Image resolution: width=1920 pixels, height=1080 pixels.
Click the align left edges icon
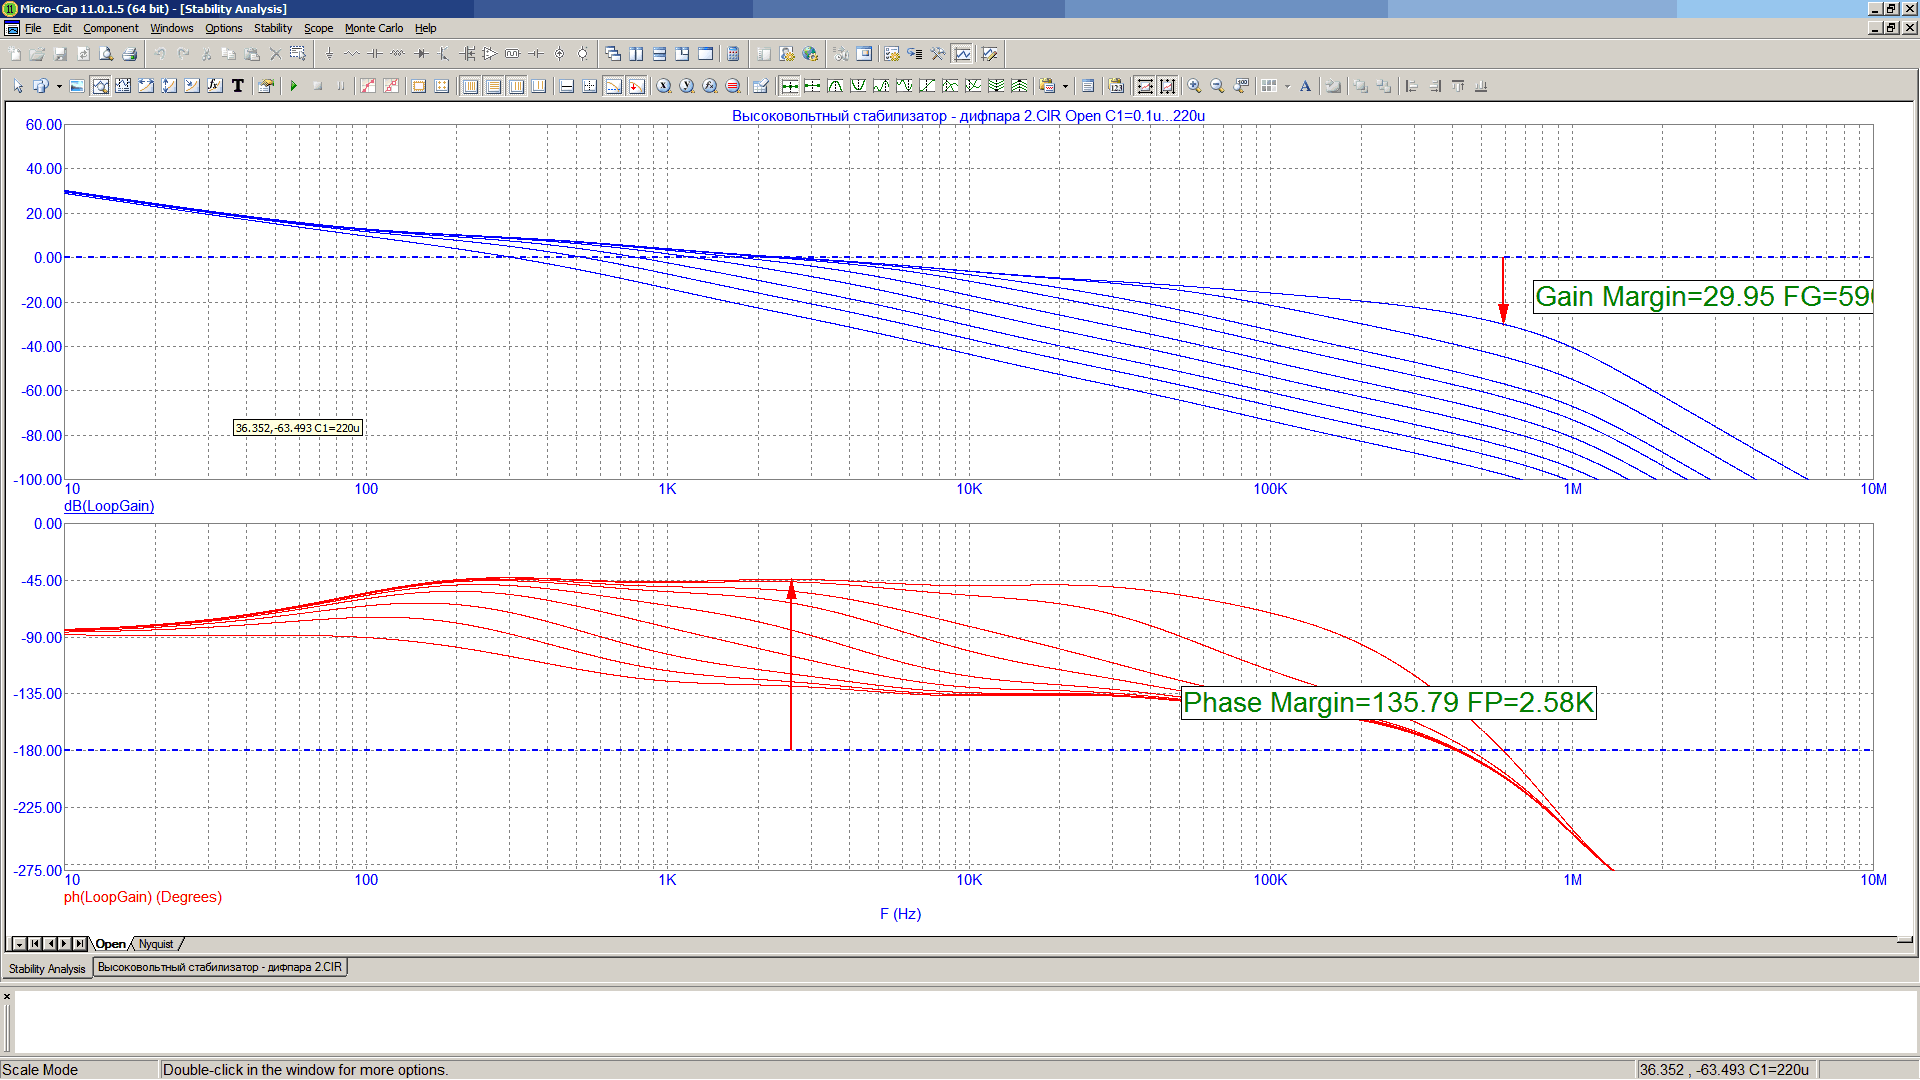(1412, 86)
